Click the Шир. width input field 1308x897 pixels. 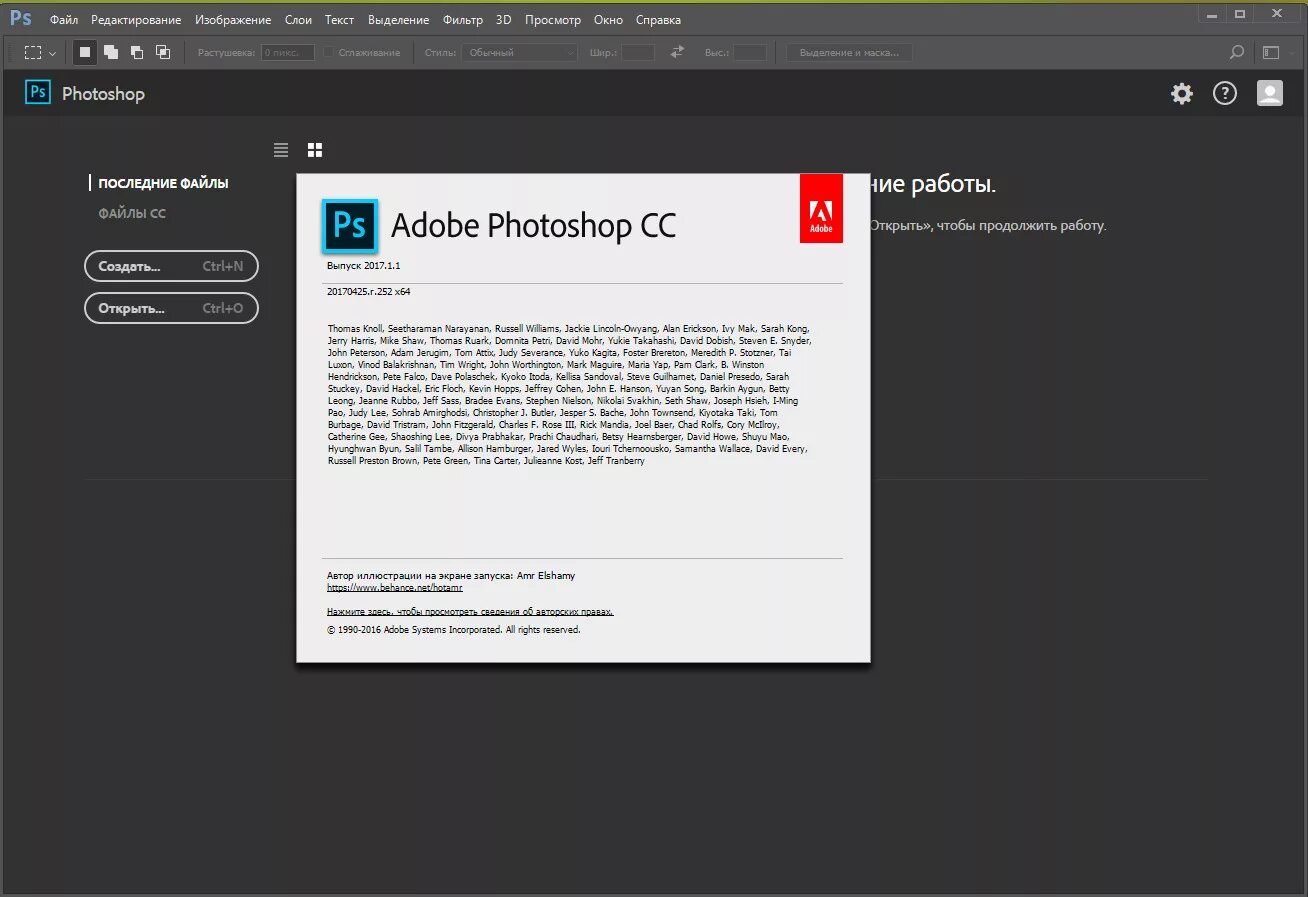[x=638, y=52]
